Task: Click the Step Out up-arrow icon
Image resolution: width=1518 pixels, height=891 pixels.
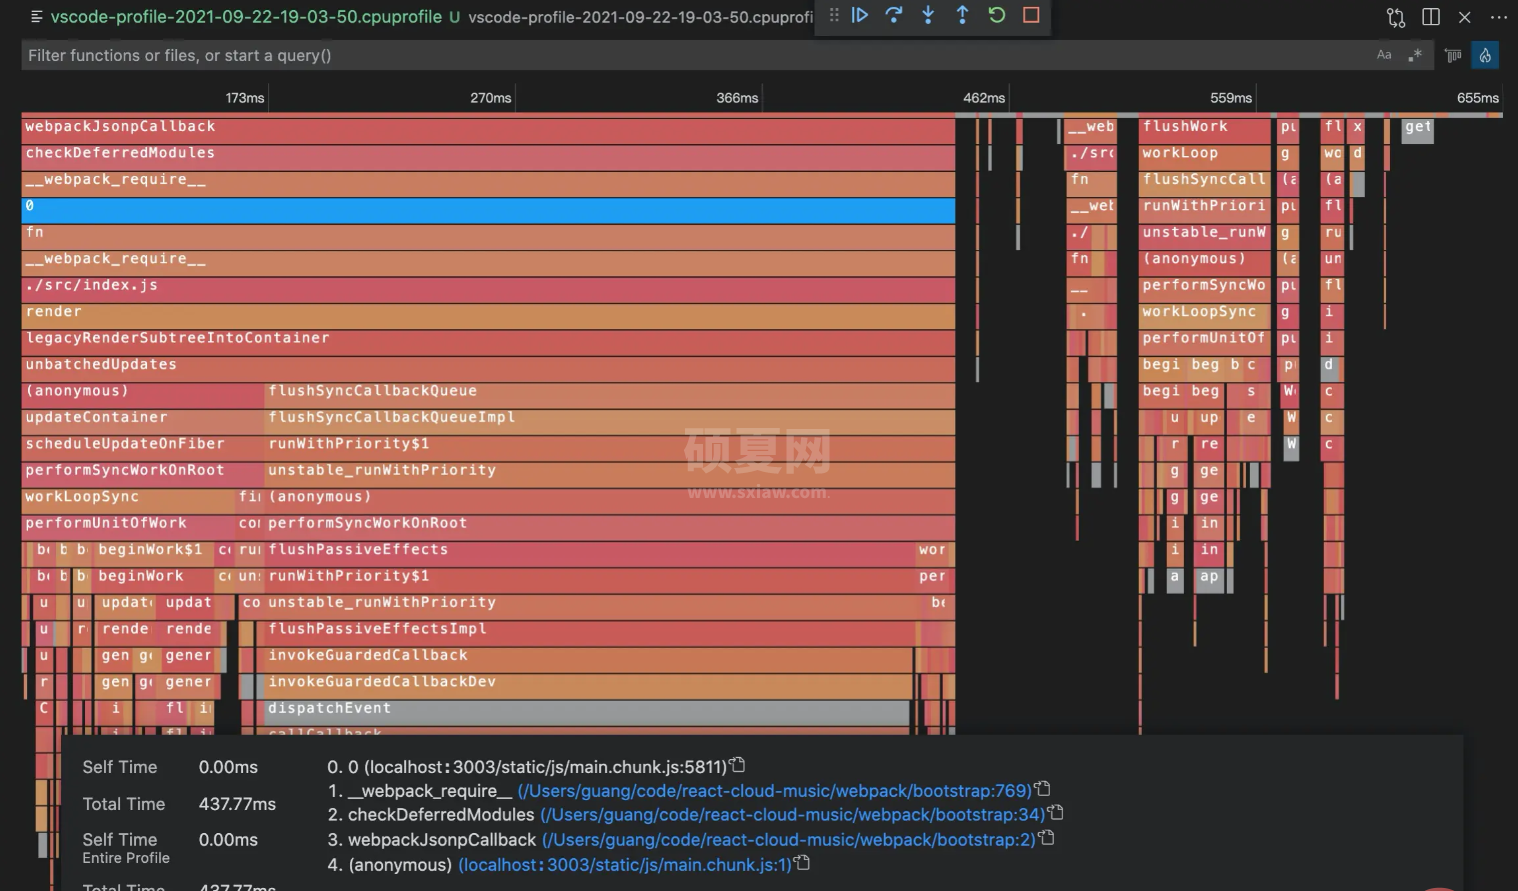Action: tap(962, 15)
